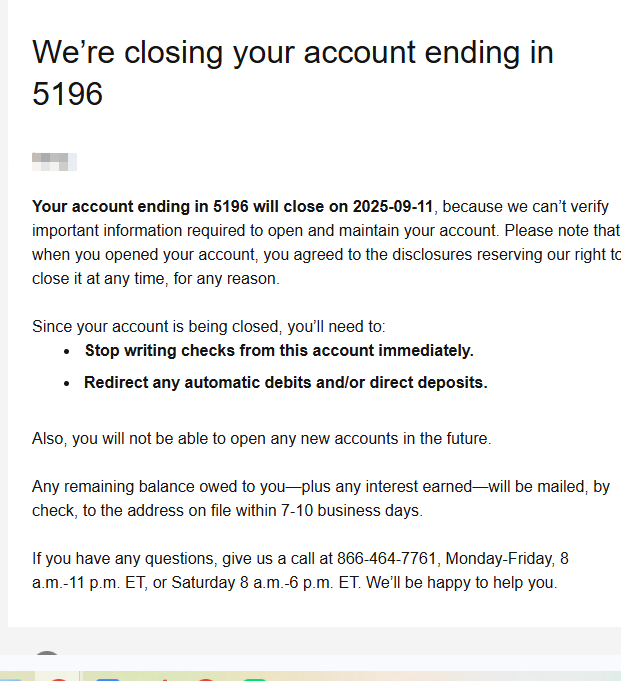Viewport: 621px width, 681px height.
Task: Click the phone number 866-464-7761
Action: [386, 558]
